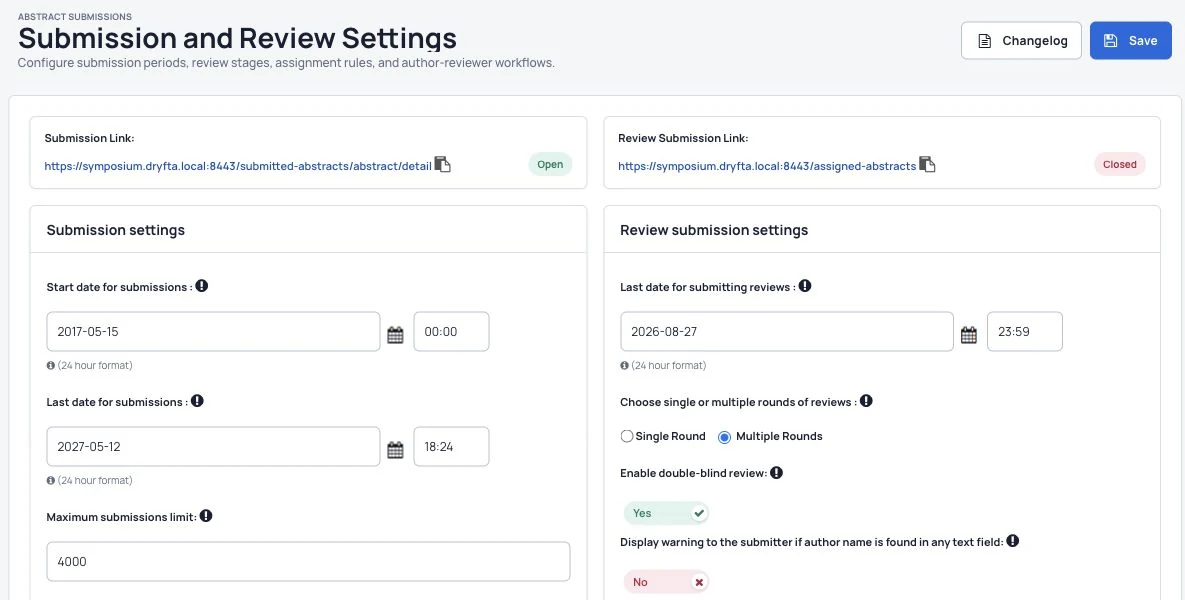Copy the Review Submission Link to clipboard
This screenshot has width=1185, height=600.
click(927, 165)
